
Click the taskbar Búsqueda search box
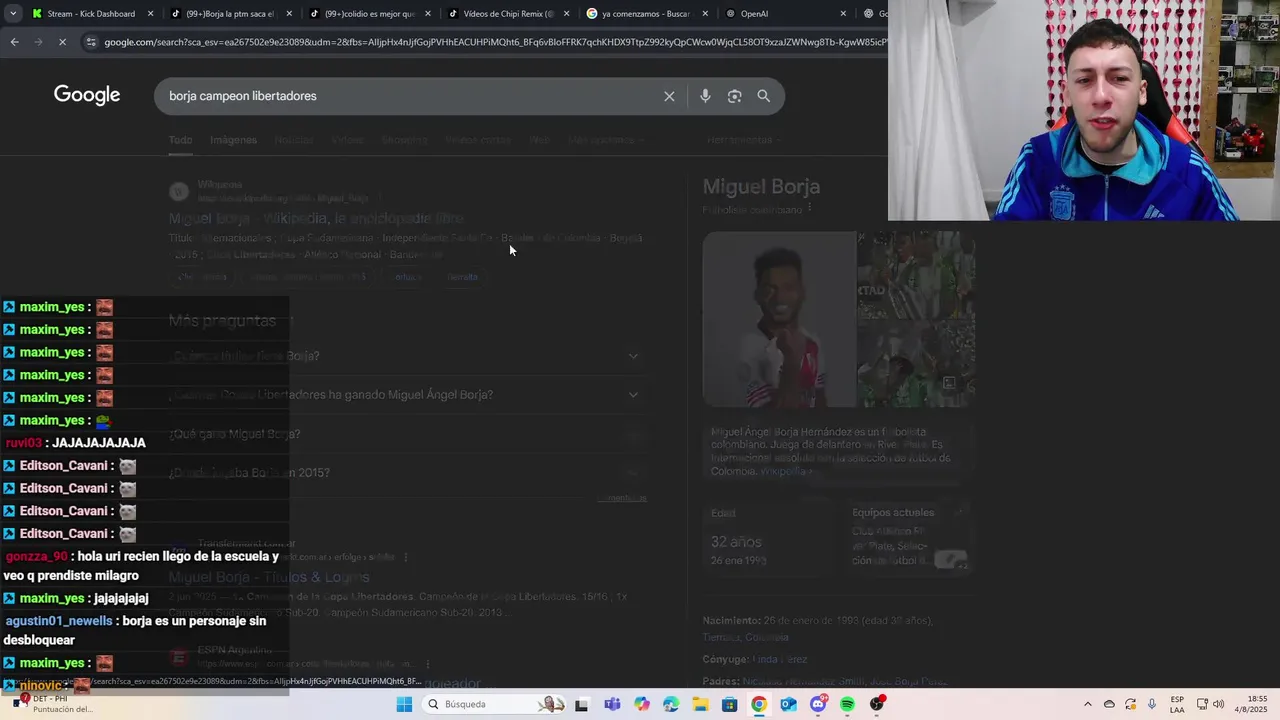[493, 704]
